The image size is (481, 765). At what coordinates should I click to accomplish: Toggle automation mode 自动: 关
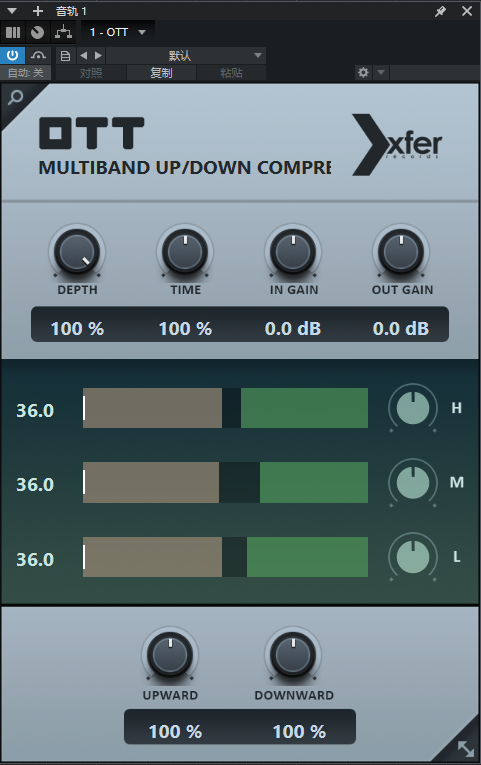pos(26,73)
